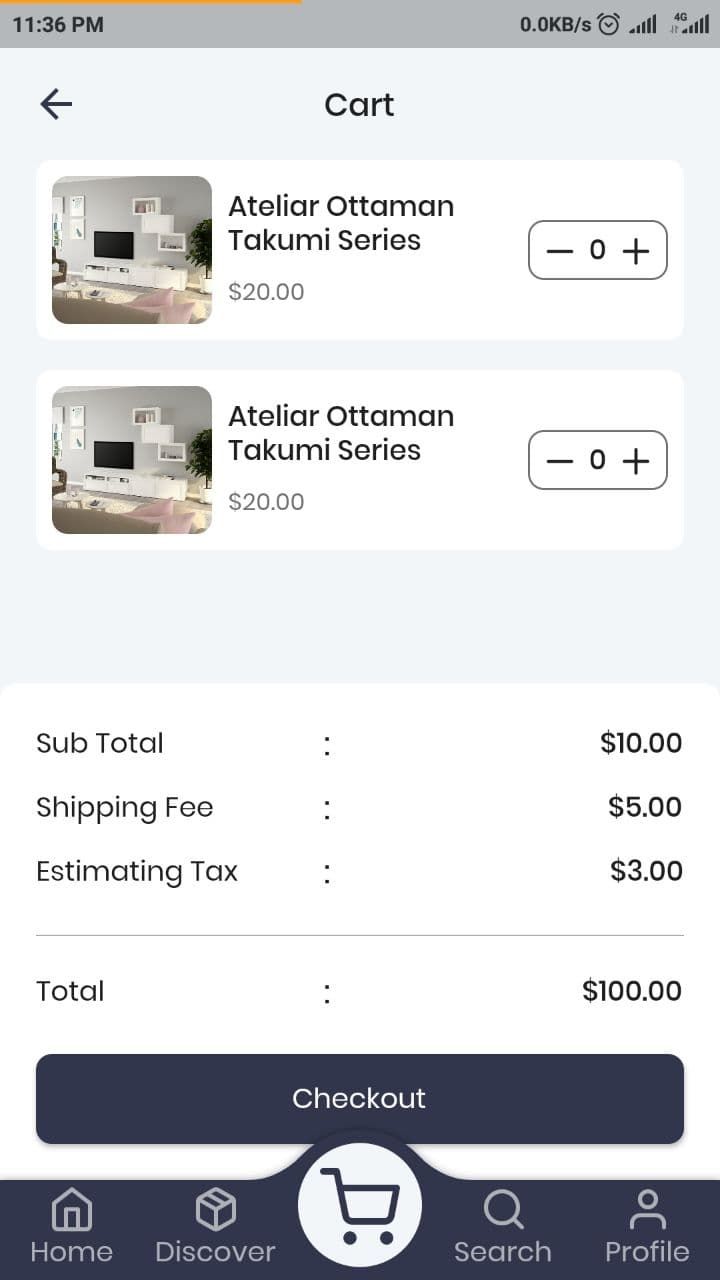Tap the back arrow icon
Viewport: 720px width, 1280px height.
point(56,104)
